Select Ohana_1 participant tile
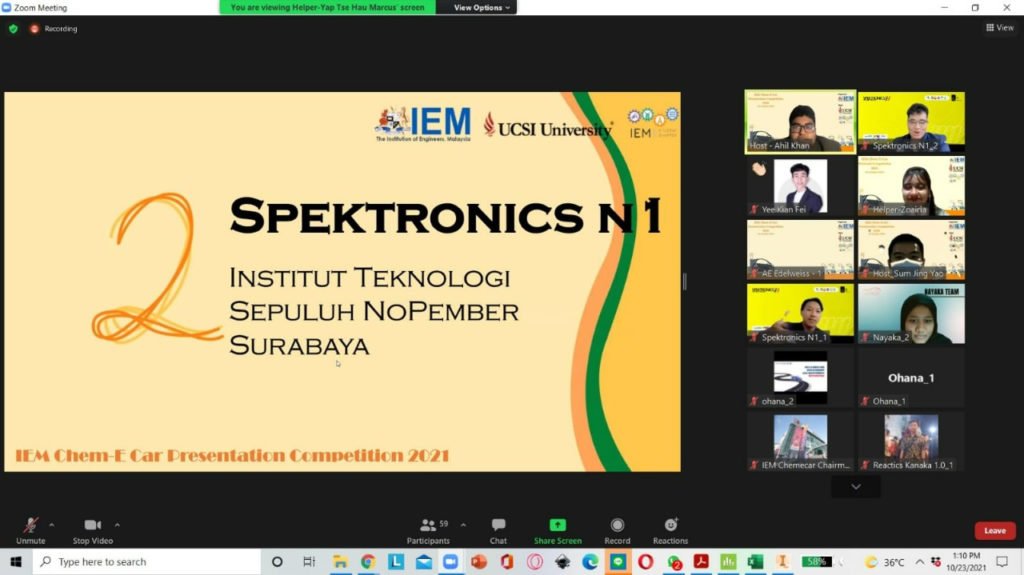 click(911, 378)
